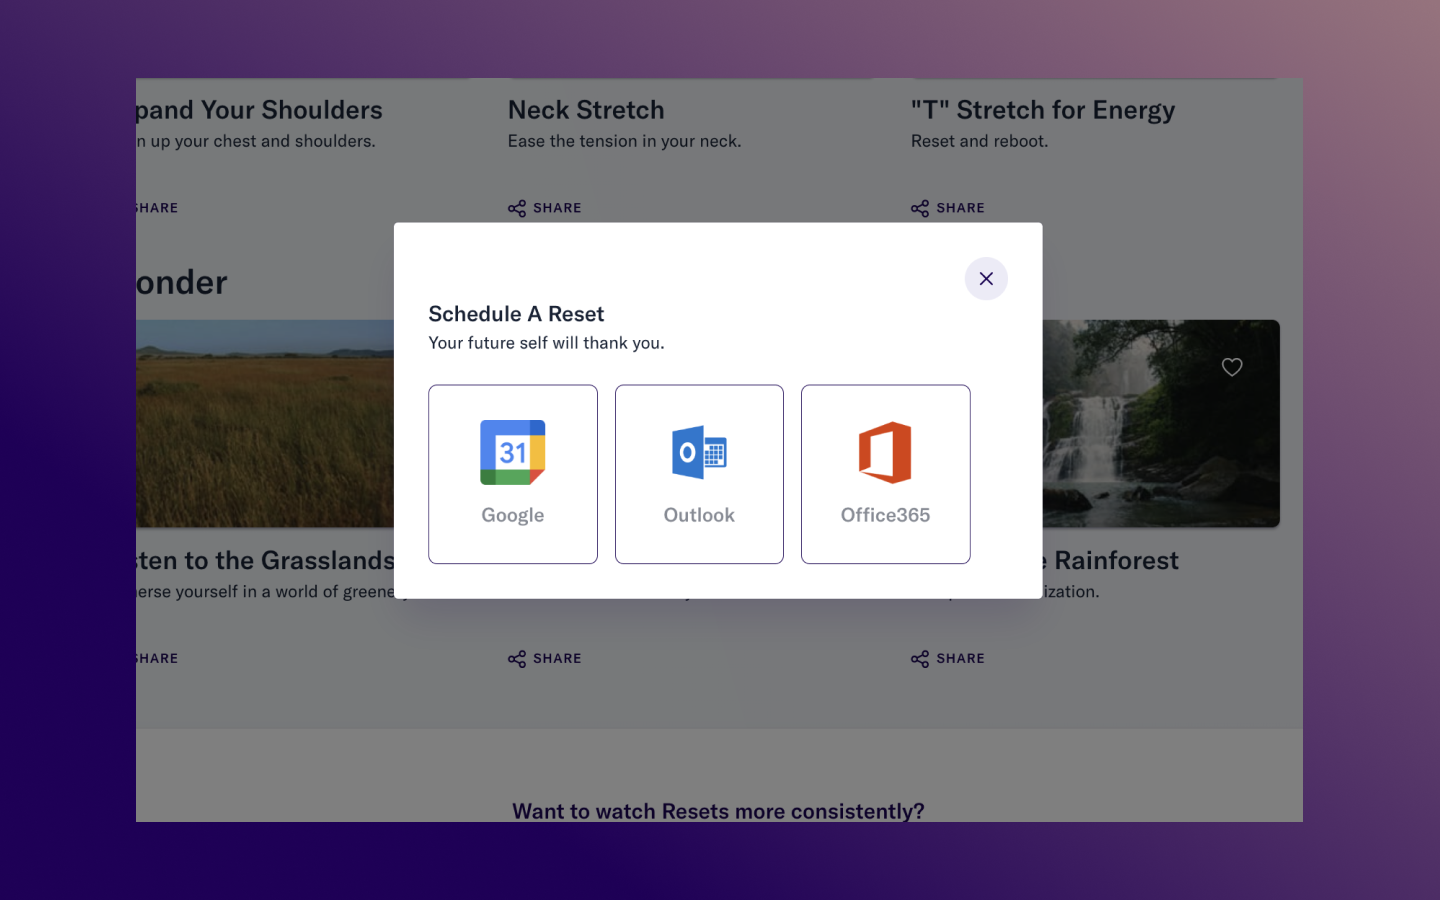The height and width of the screenshot is (900, 1440).
Task: Click "Want to watch Resets more consistently?" text
Action: 718,811
